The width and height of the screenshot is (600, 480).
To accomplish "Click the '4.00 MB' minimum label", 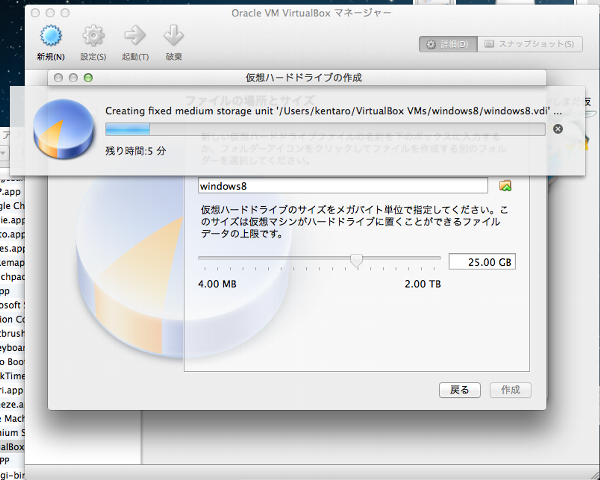I will [217, 284].
